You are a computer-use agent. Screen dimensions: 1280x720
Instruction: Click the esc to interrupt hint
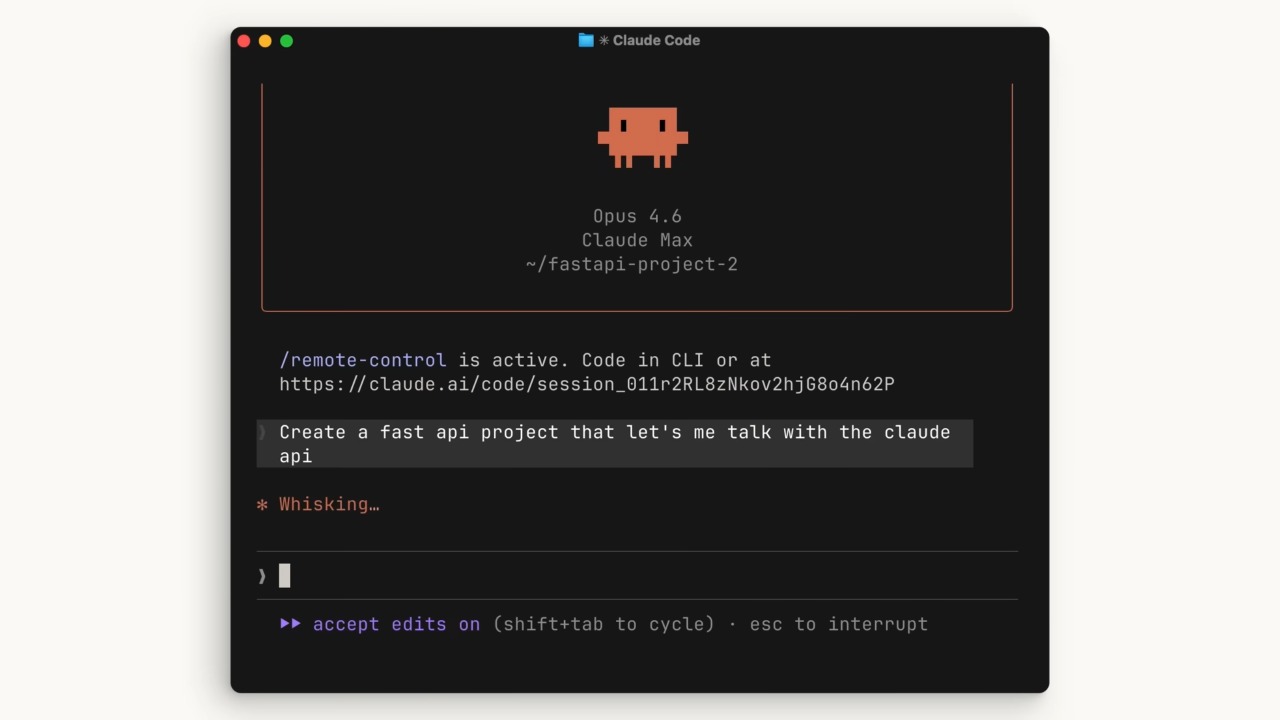[839, 624]
